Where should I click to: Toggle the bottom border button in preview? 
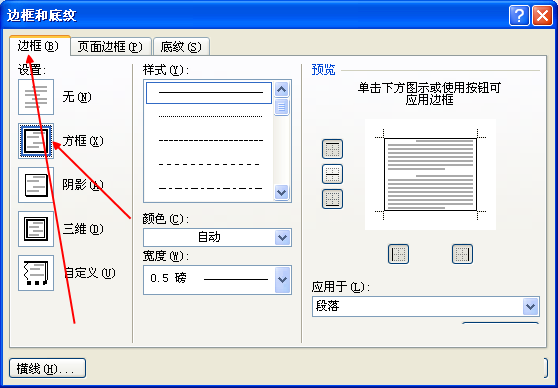point(332,199)
